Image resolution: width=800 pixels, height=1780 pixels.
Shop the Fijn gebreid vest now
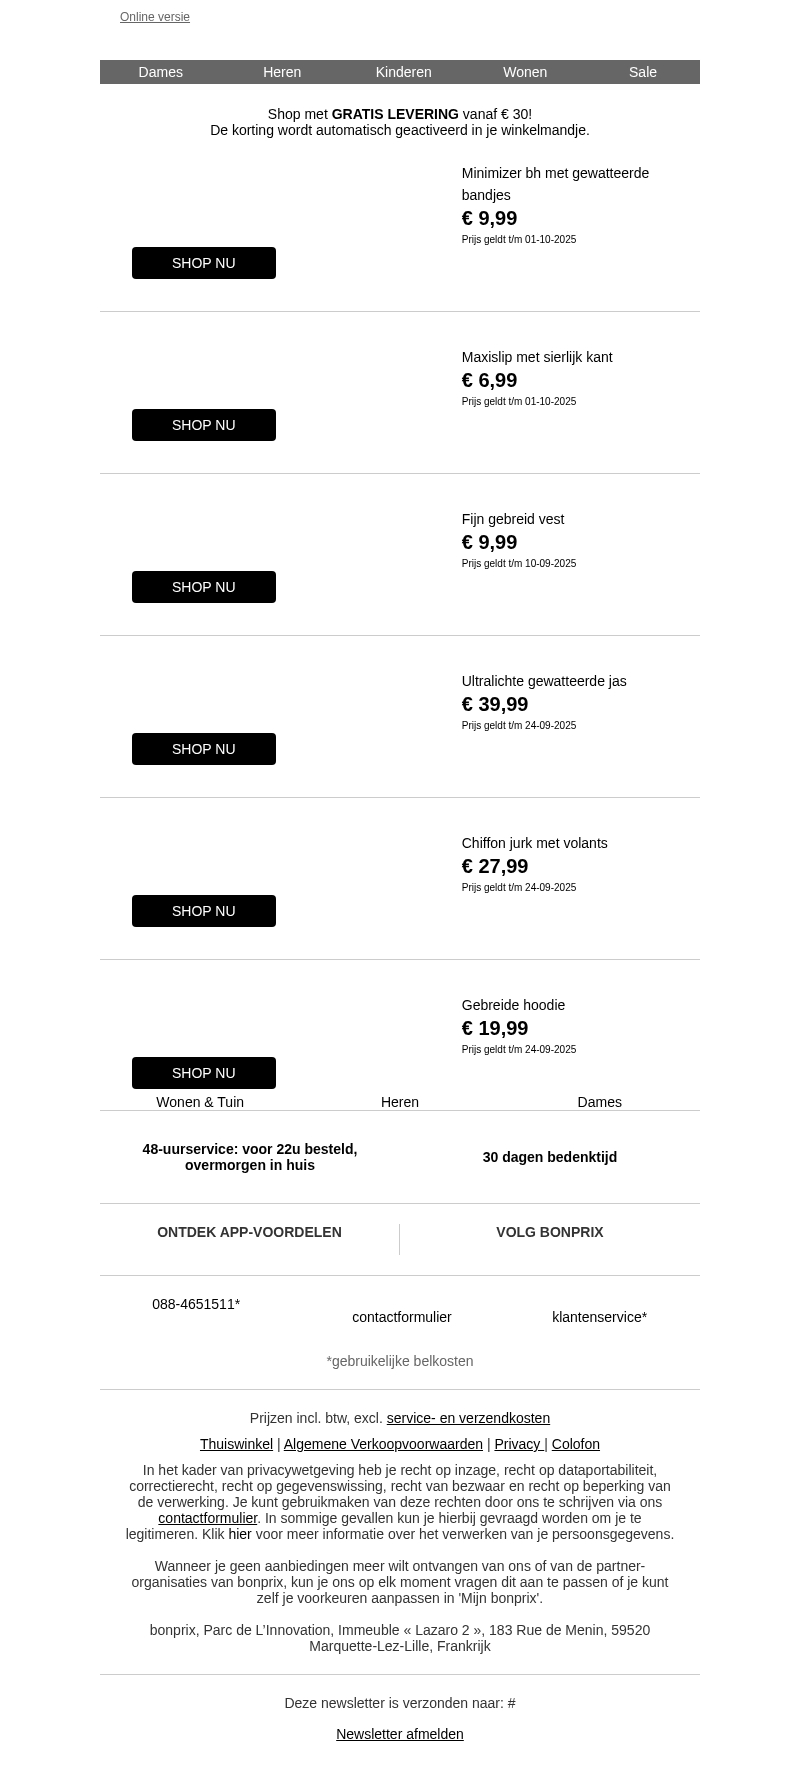[204, 587]
